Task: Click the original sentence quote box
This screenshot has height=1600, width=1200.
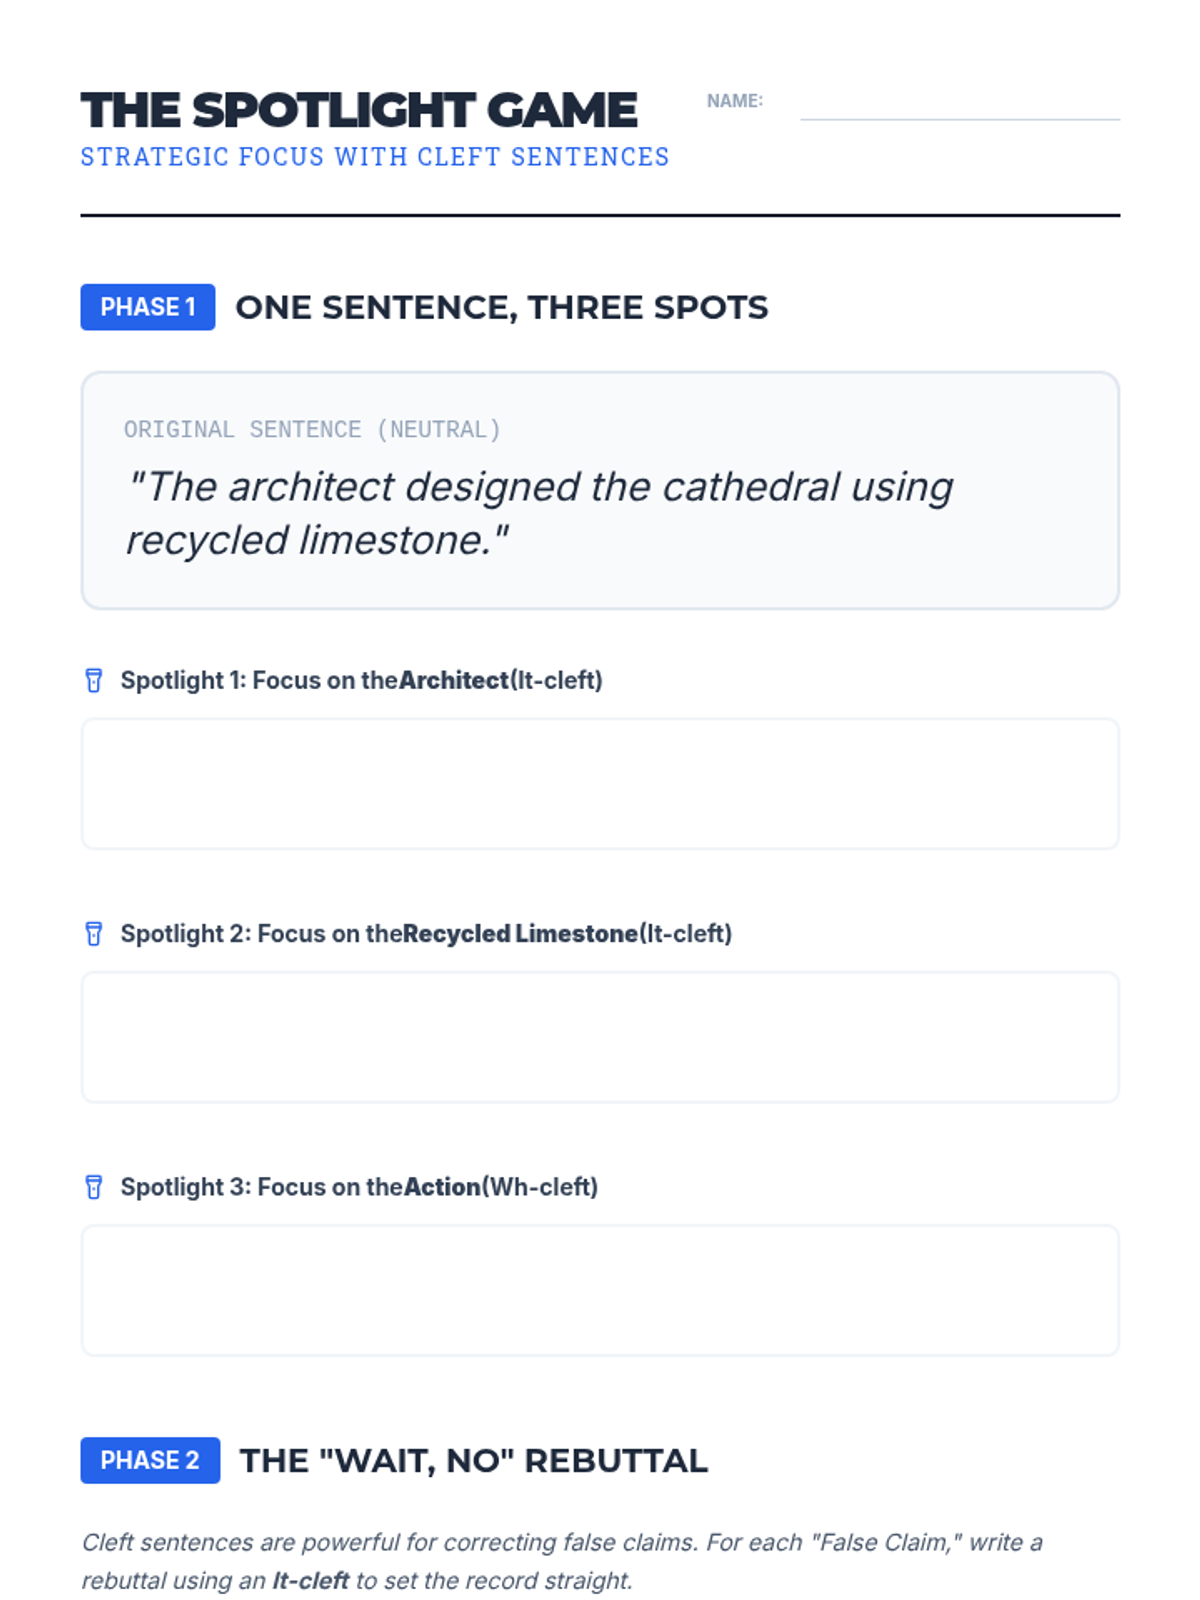Action: point(600,490)
